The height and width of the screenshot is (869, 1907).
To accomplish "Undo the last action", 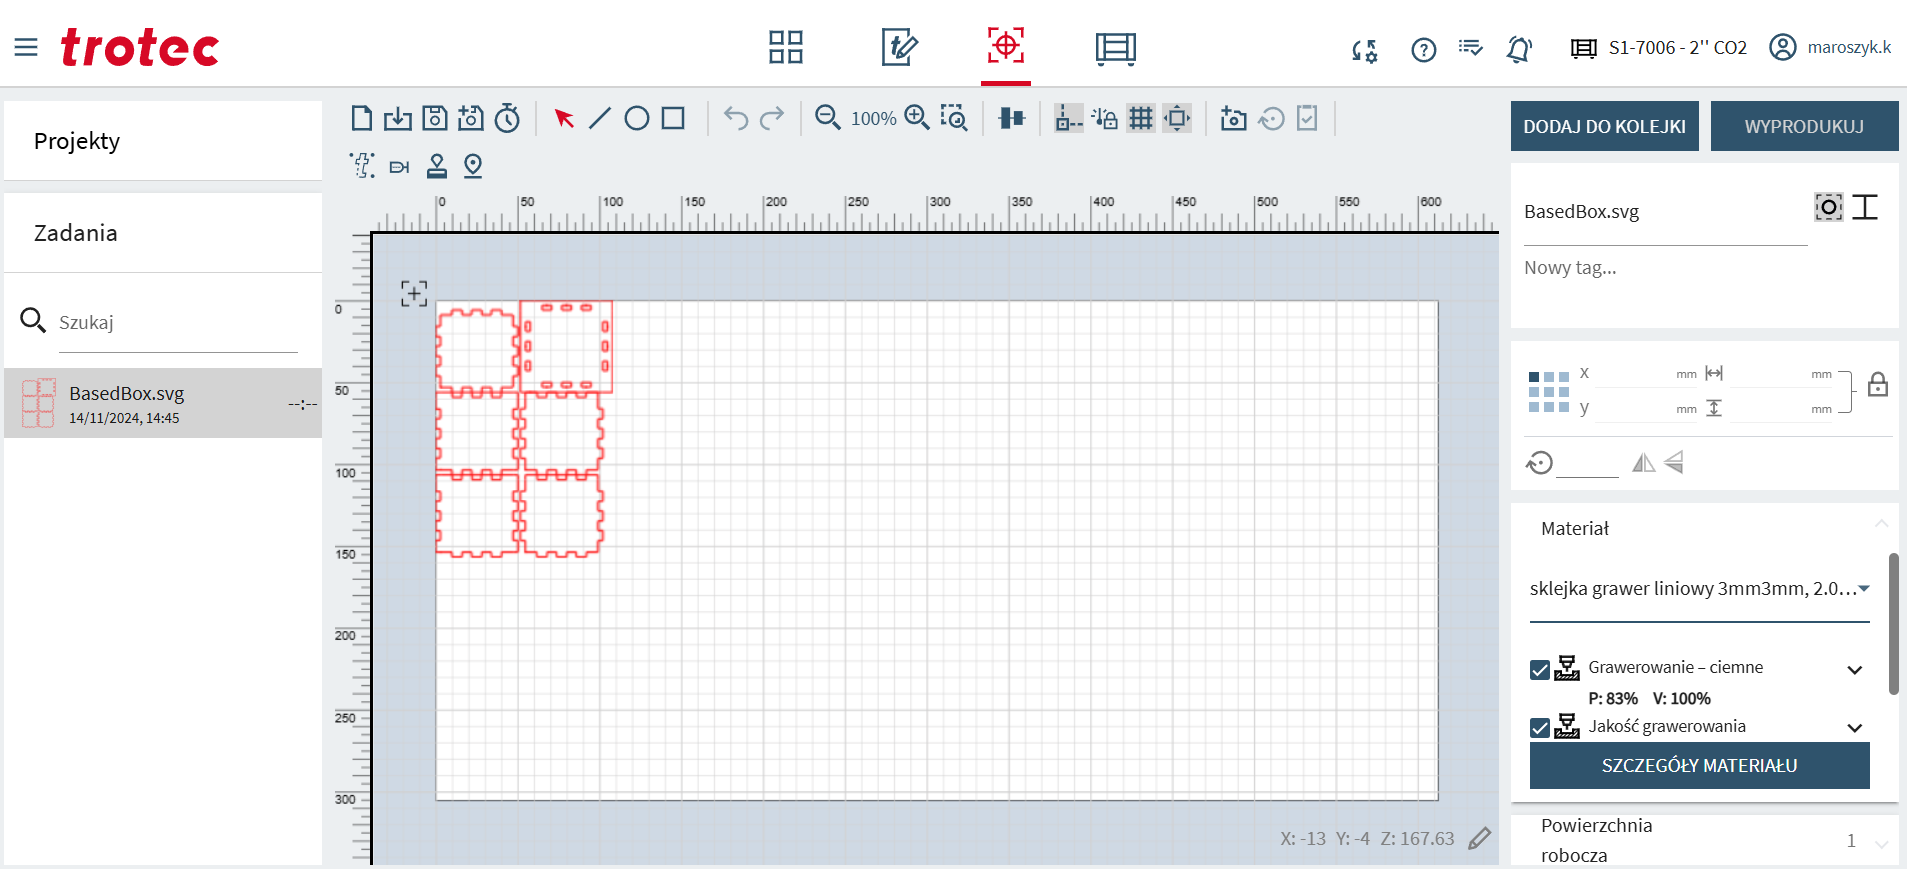I will tap(736, 118).
